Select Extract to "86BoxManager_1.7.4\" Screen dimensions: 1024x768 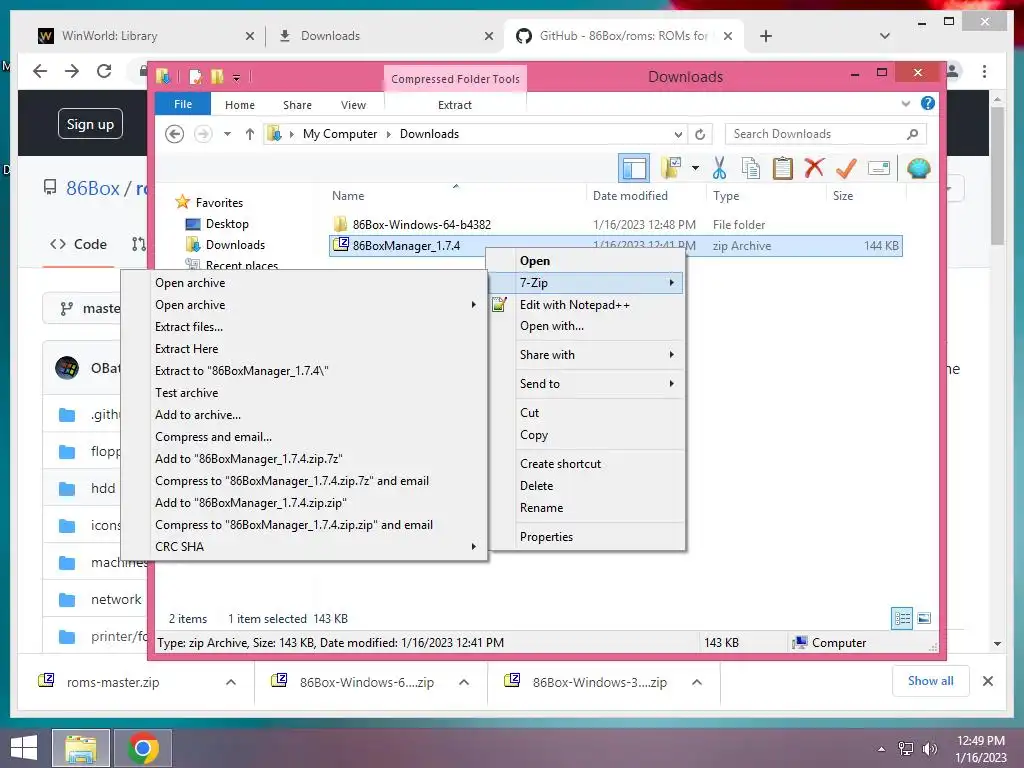304,370
